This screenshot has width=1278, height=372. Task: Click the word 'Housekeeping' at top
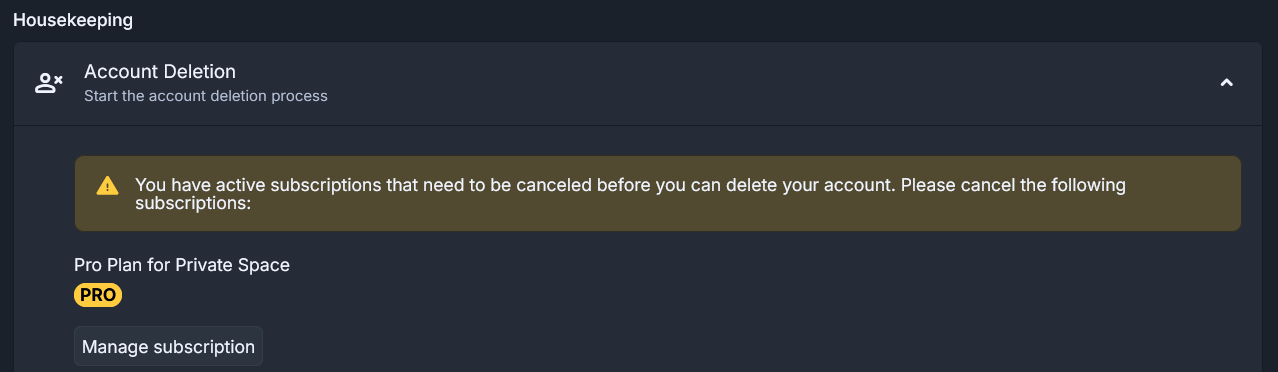[x=73, y=19]
